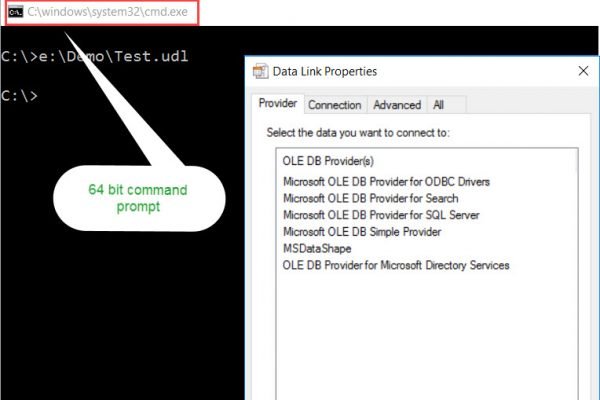This screenshot has width=600, height=400.
Task: Select the All tab
Action: point(438,105)
